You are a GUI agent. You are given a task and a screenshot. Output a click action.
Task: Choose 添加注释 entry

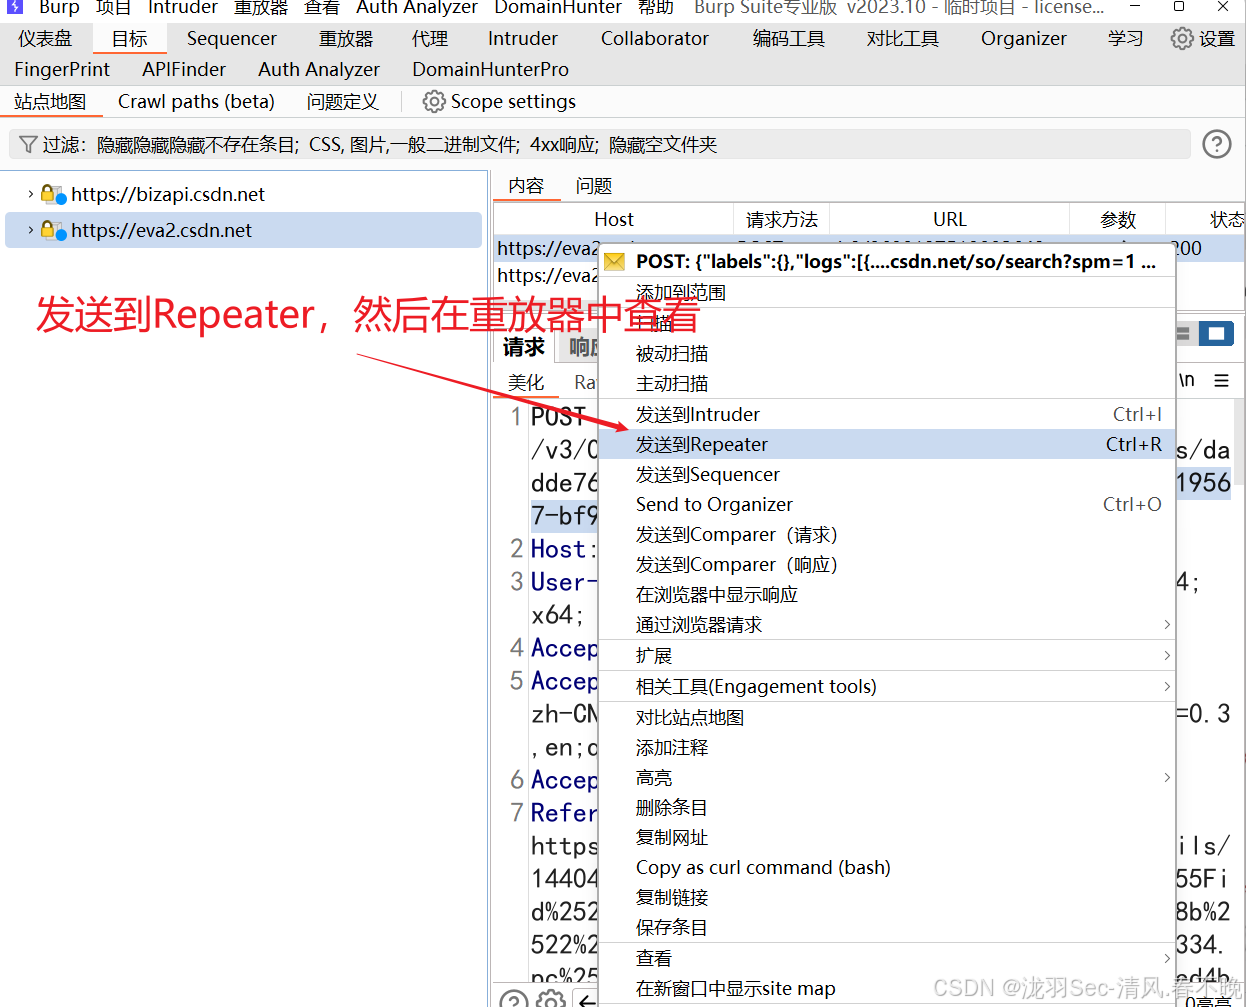click(886, 747)
